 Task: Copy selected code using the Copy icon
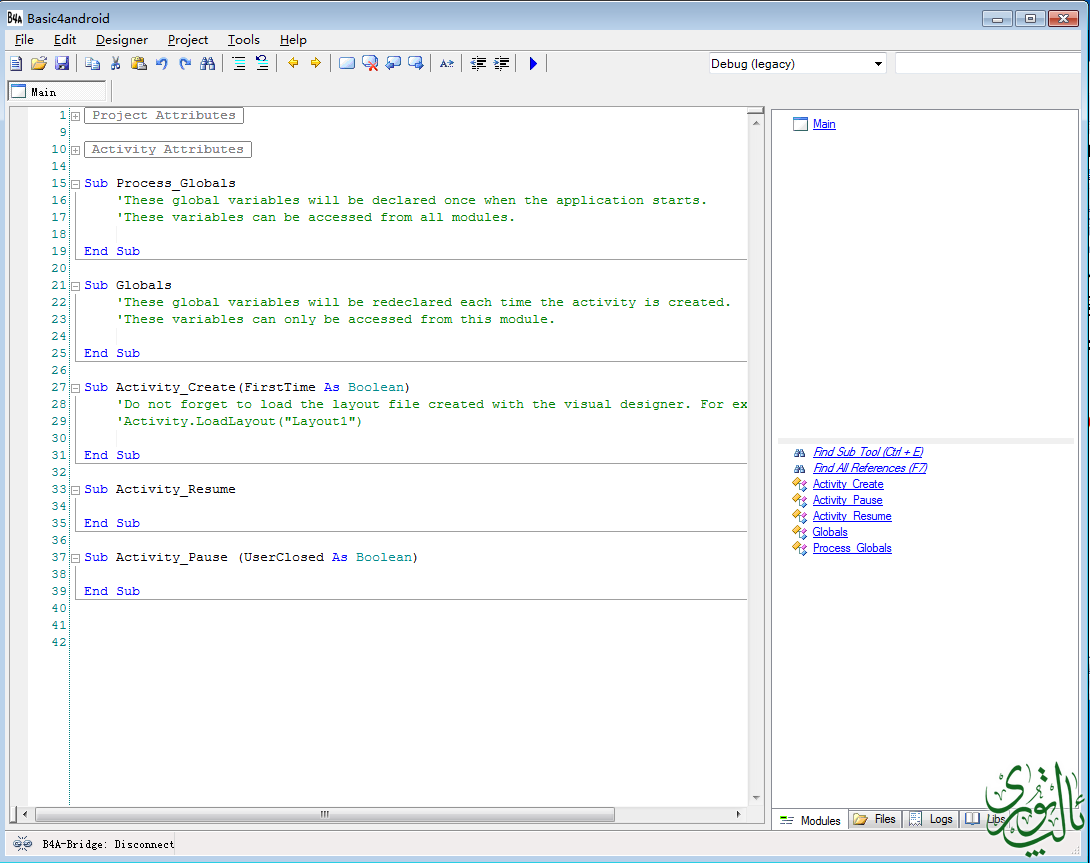pyautogui.click(x=92, y=63)
